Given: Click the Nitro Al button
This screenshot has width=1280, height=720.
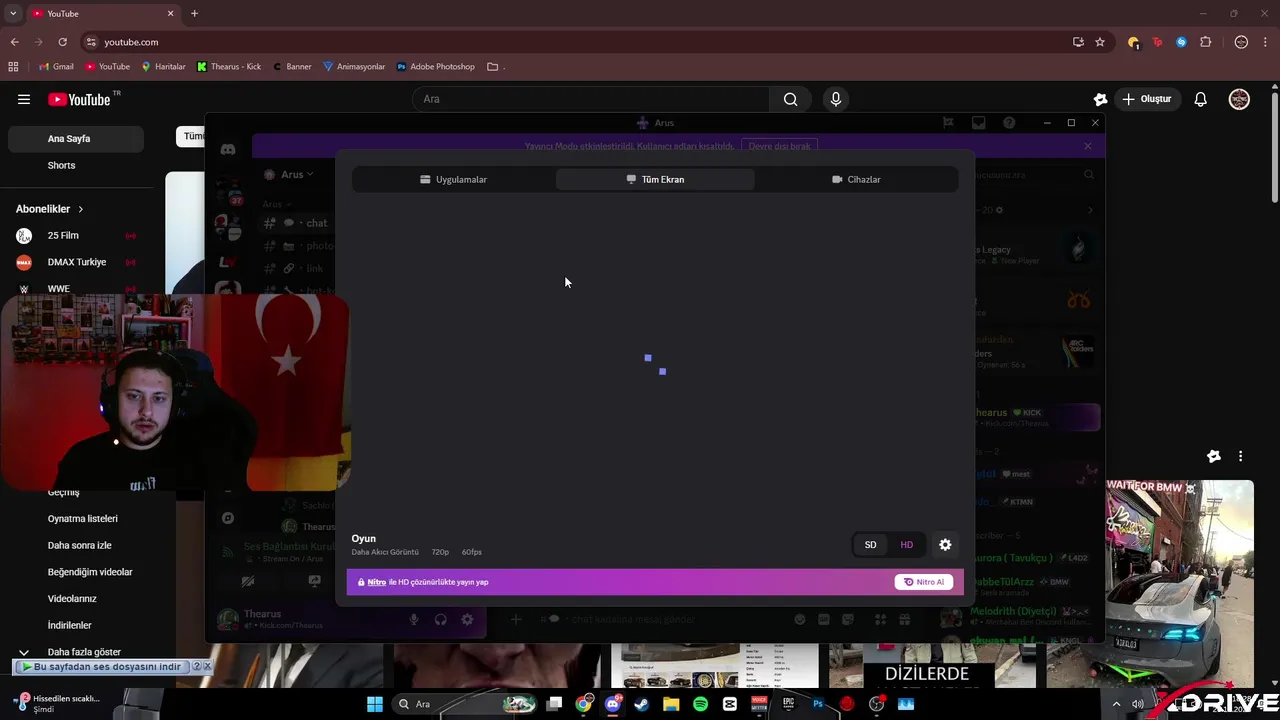Looking at the screenshot, I should pos(924,582).
